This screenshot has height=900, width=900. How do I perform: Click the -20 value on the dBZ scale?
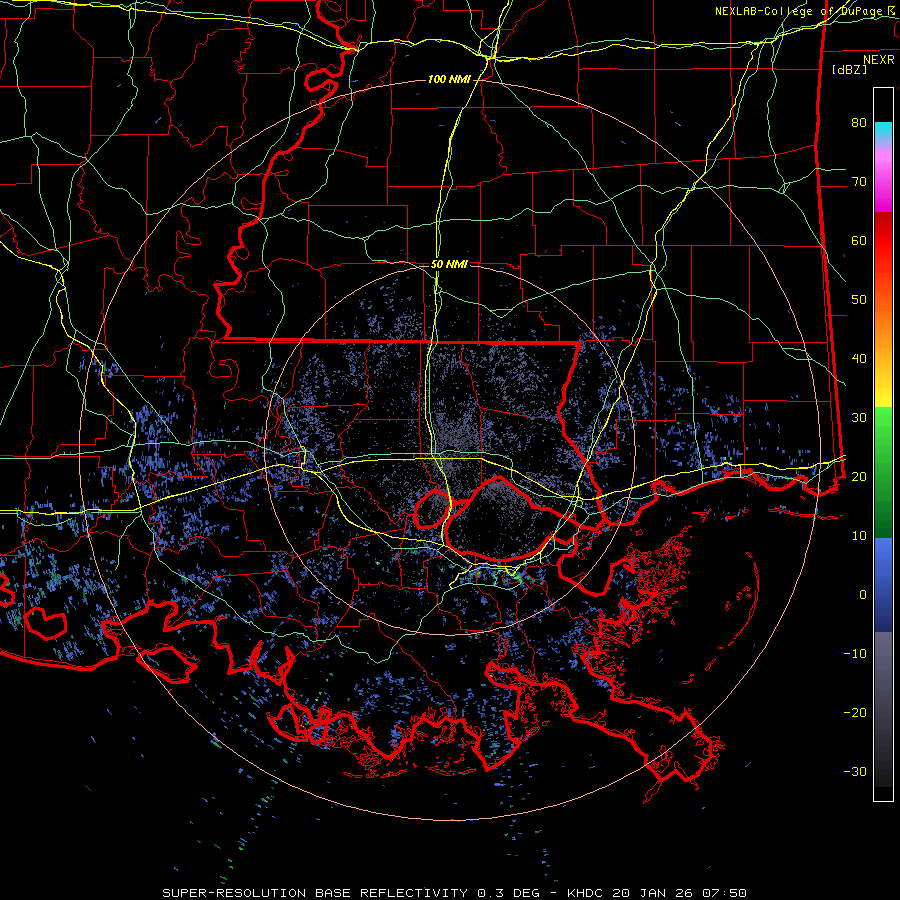[855, 712]
